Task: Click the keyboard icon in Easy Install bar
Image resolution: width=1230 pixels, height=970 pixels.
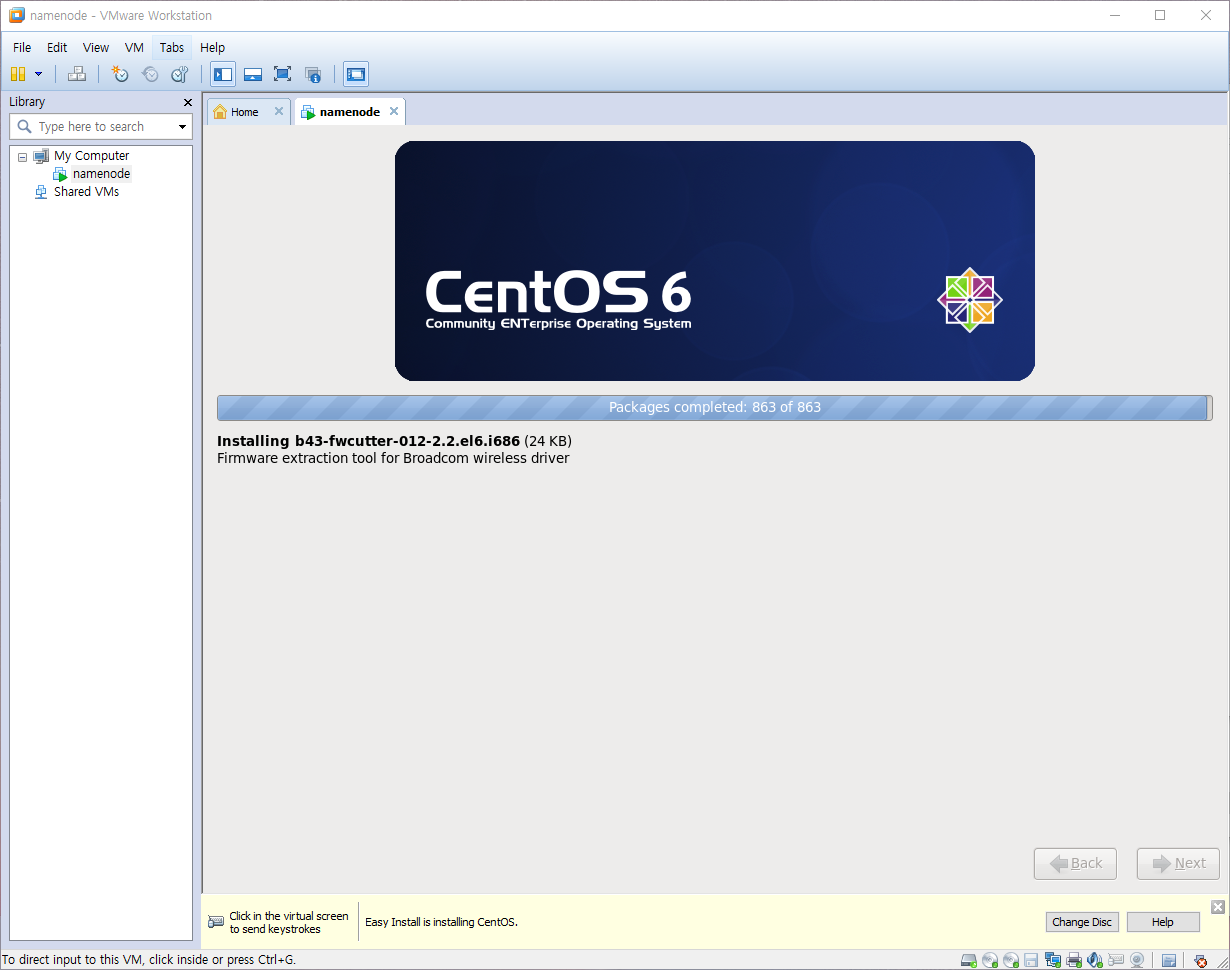Action: [x=215, y=922]
